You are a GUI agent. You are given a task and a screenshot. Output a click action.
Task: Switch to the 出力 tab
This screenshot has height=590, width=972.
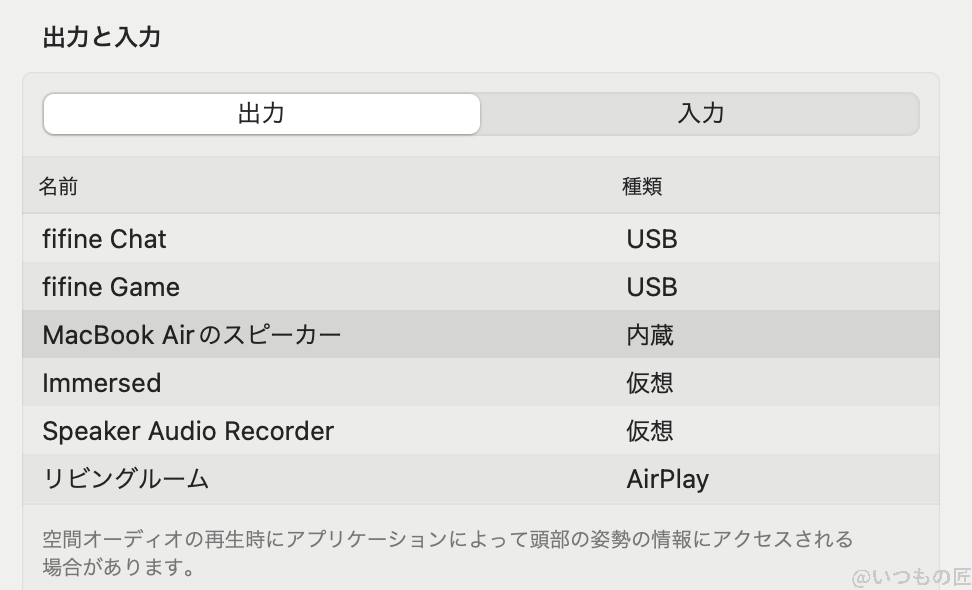point(260,113)
